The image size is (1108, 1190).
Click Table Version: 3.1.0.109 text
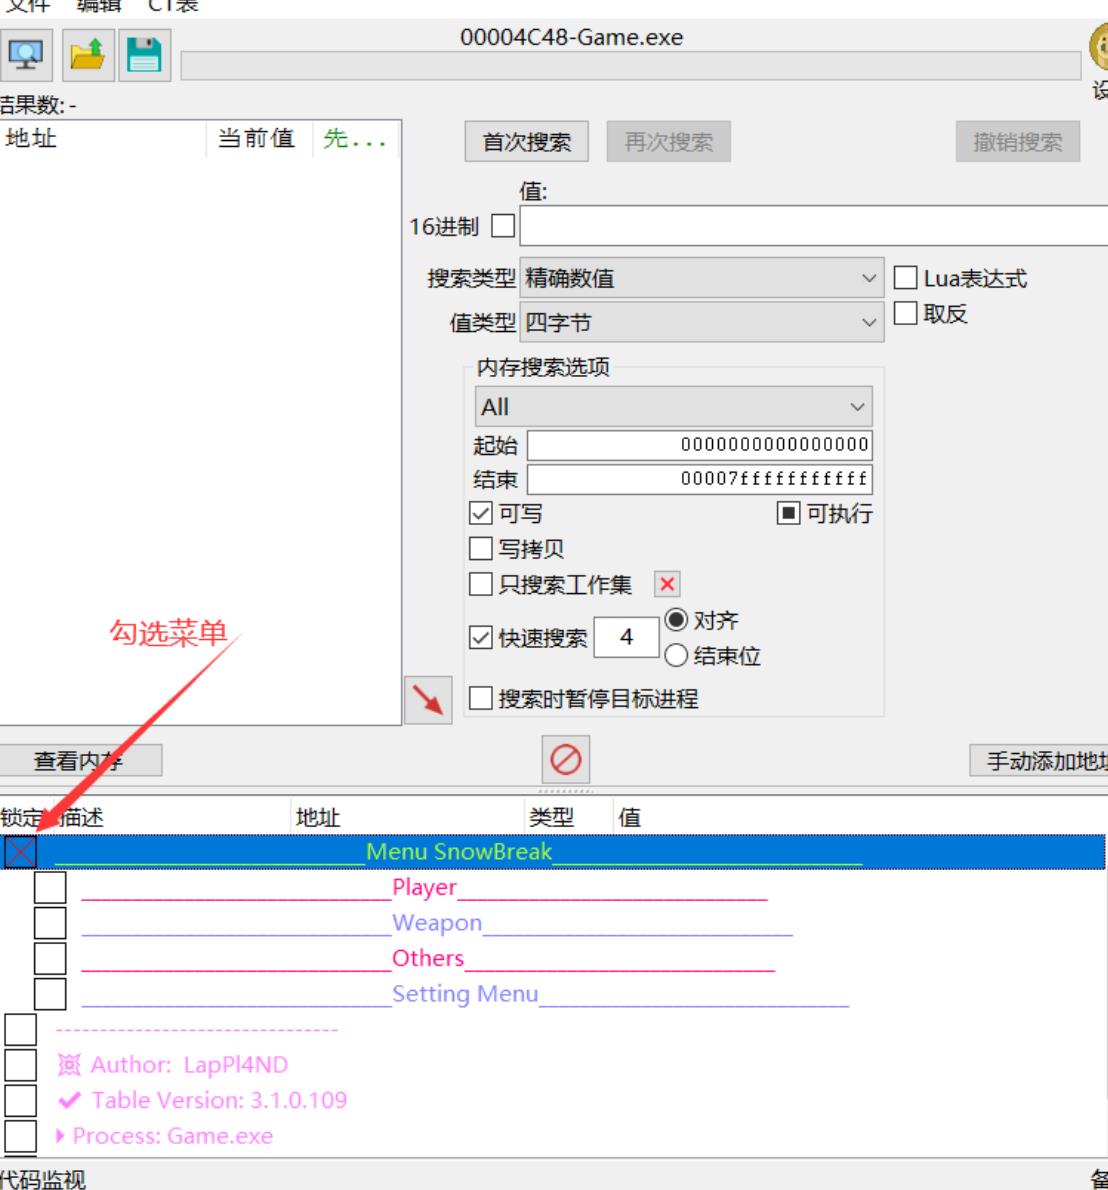tap(219, 1100)
